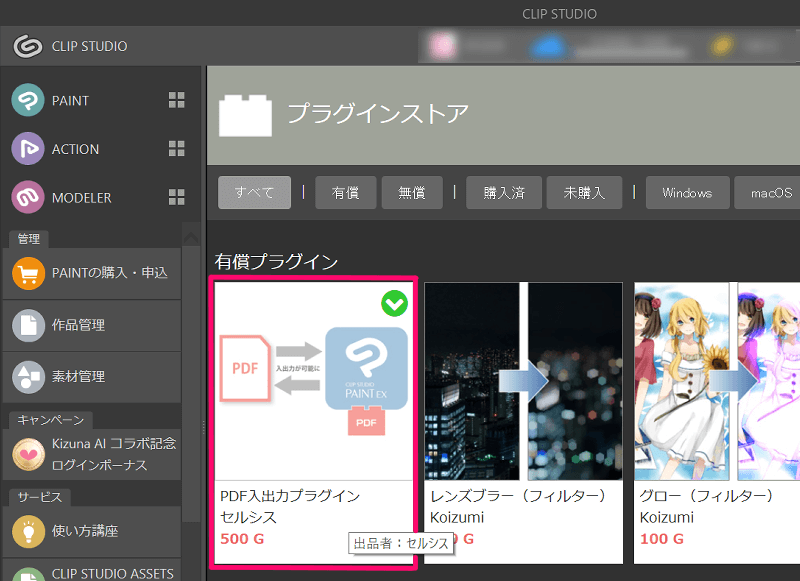The width and height of the screenshot is (800, 581).
Task: Click the heart coin campaign icon
Action: click(x=29, y=454)
